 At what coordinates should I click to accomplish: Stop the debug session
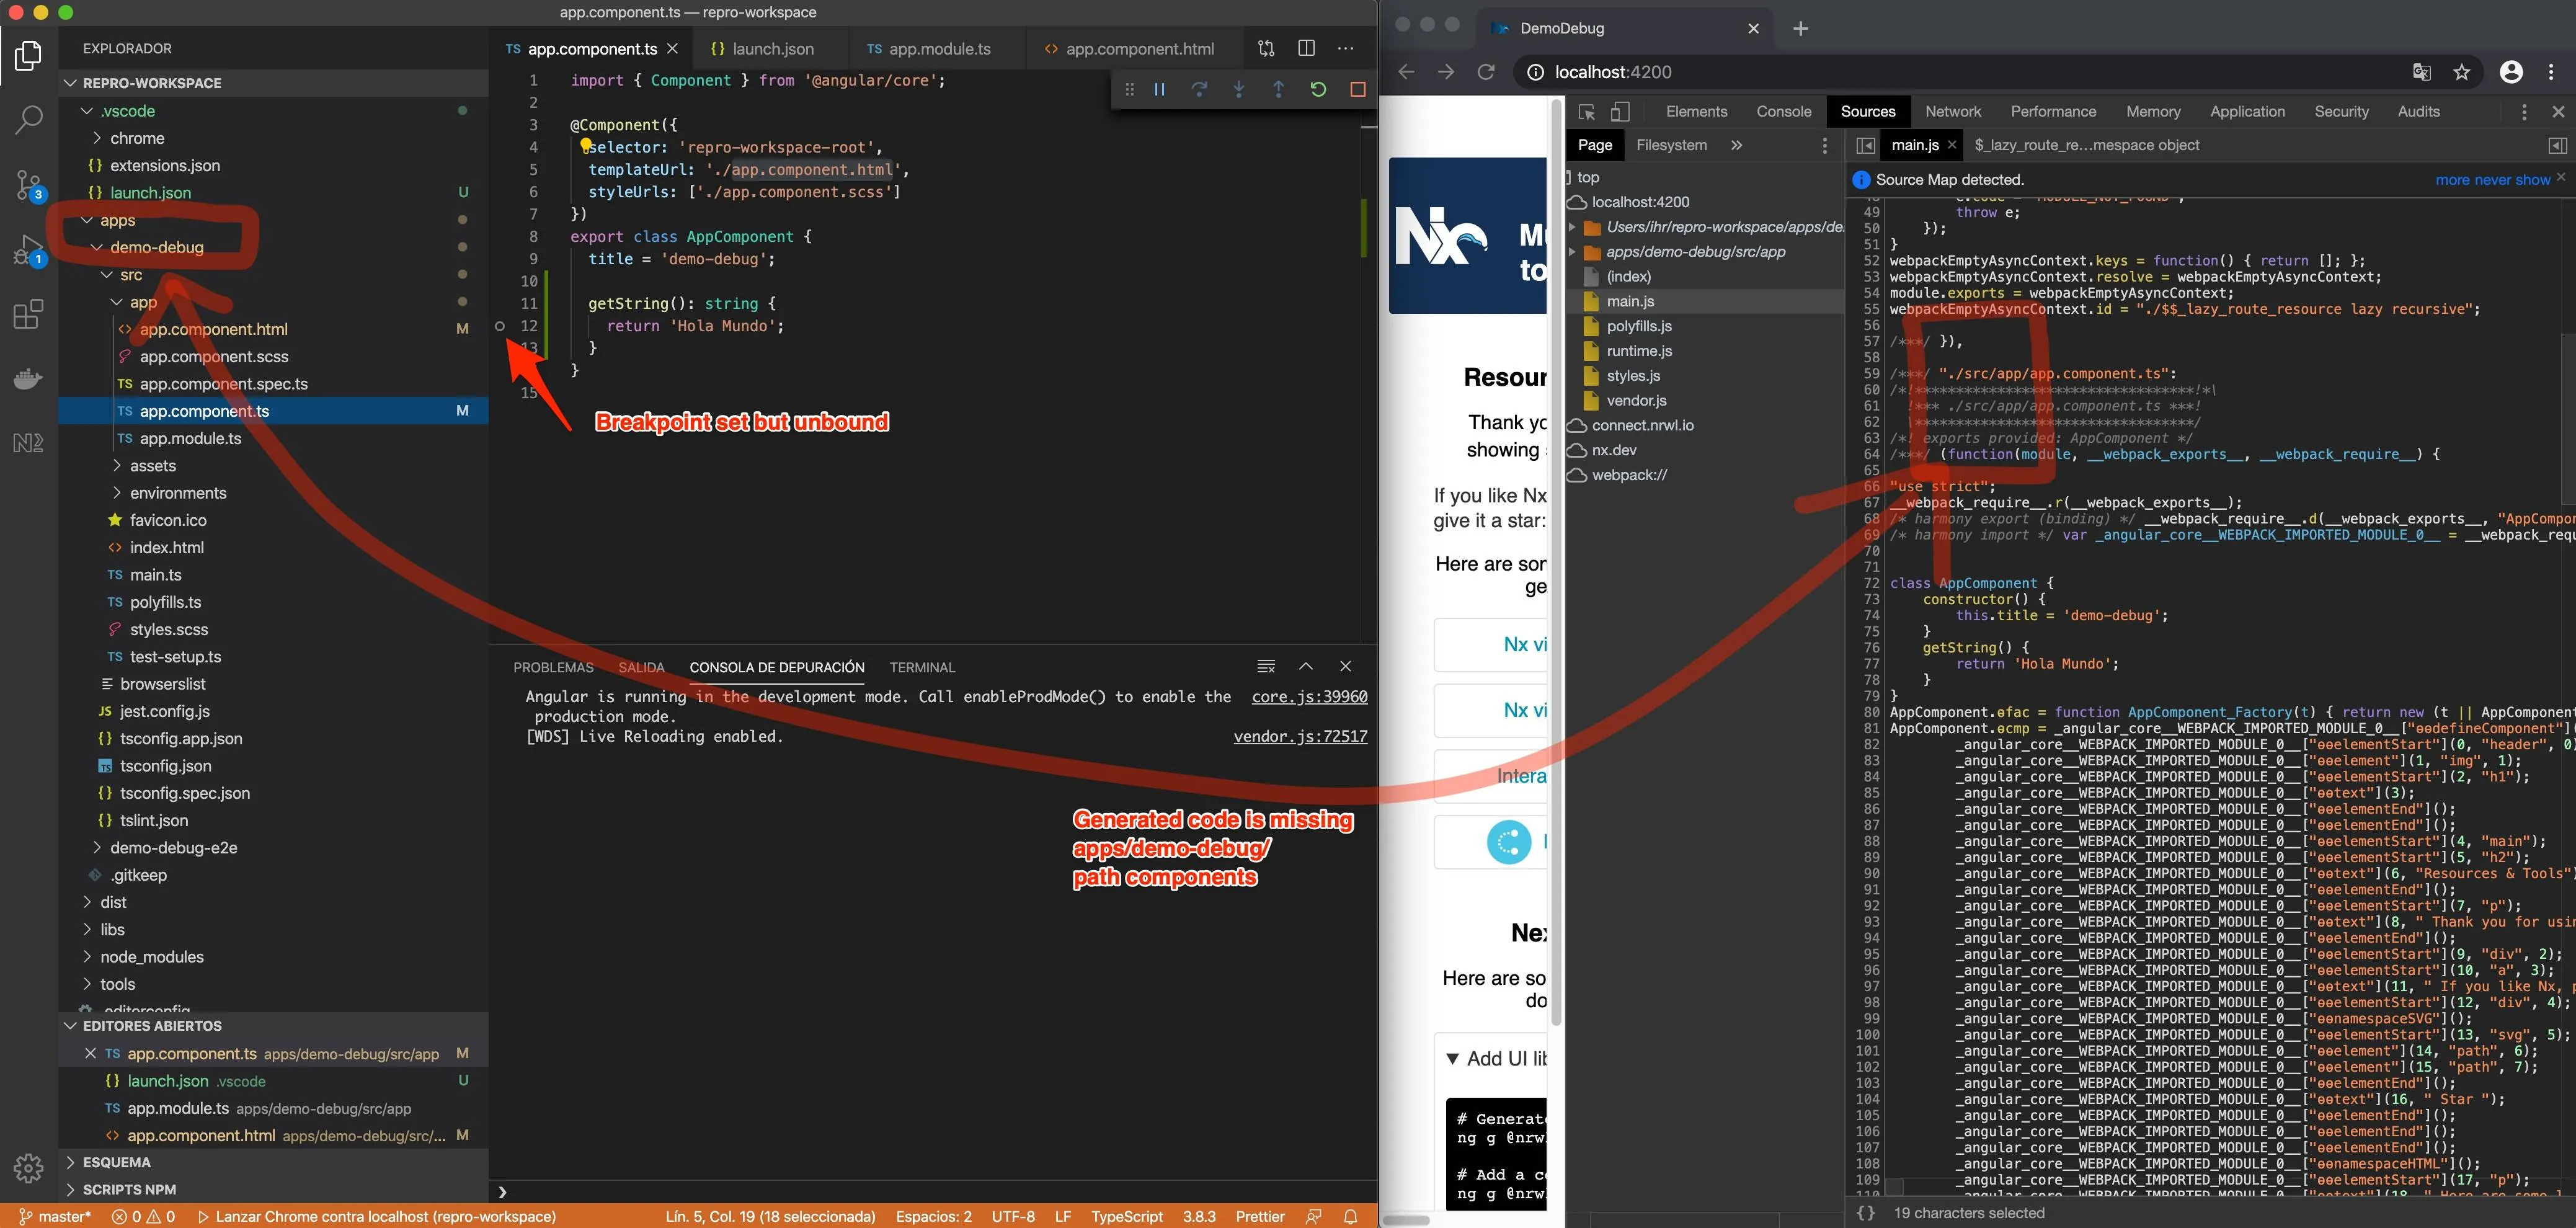(1357, 90)
